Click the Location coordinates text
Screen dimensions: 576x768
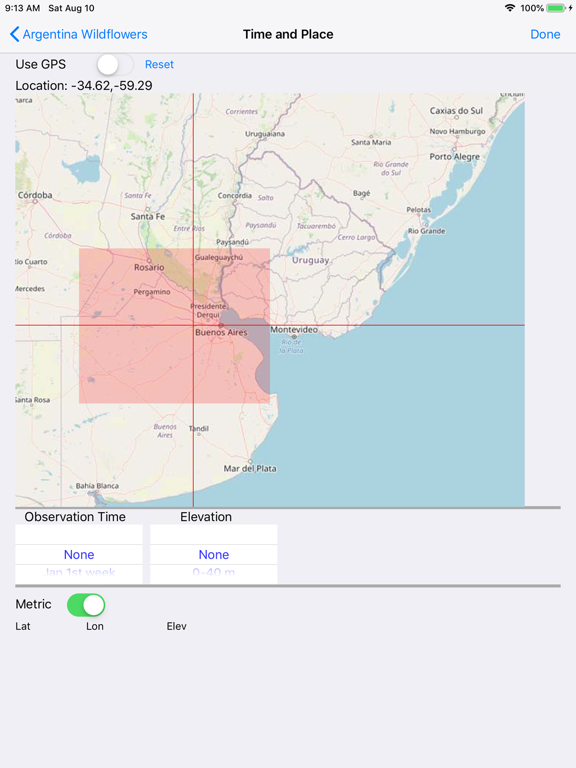pyautogui.click(x=84, y=86)
